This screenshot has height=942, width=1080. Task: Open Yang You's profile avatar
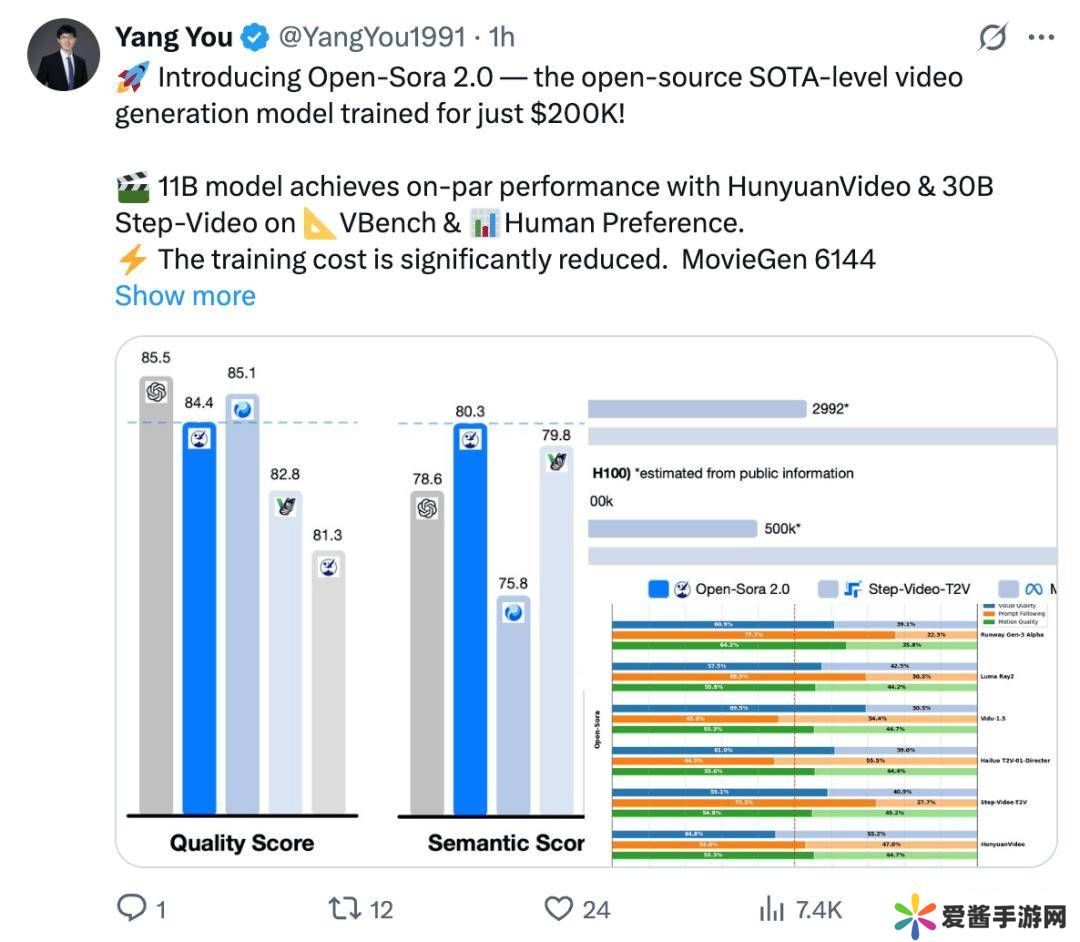tap(63, 55)
